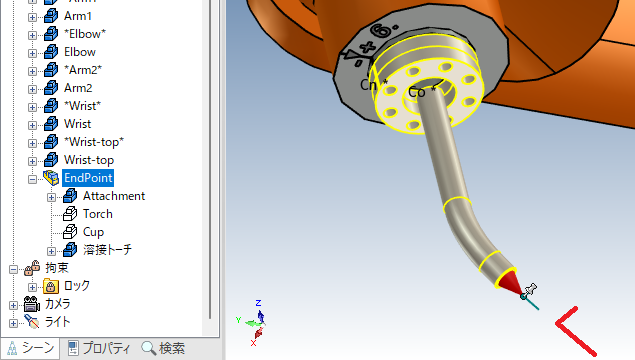Expand the *Wrist-top* tree node
635x360 pixels.
32,143
